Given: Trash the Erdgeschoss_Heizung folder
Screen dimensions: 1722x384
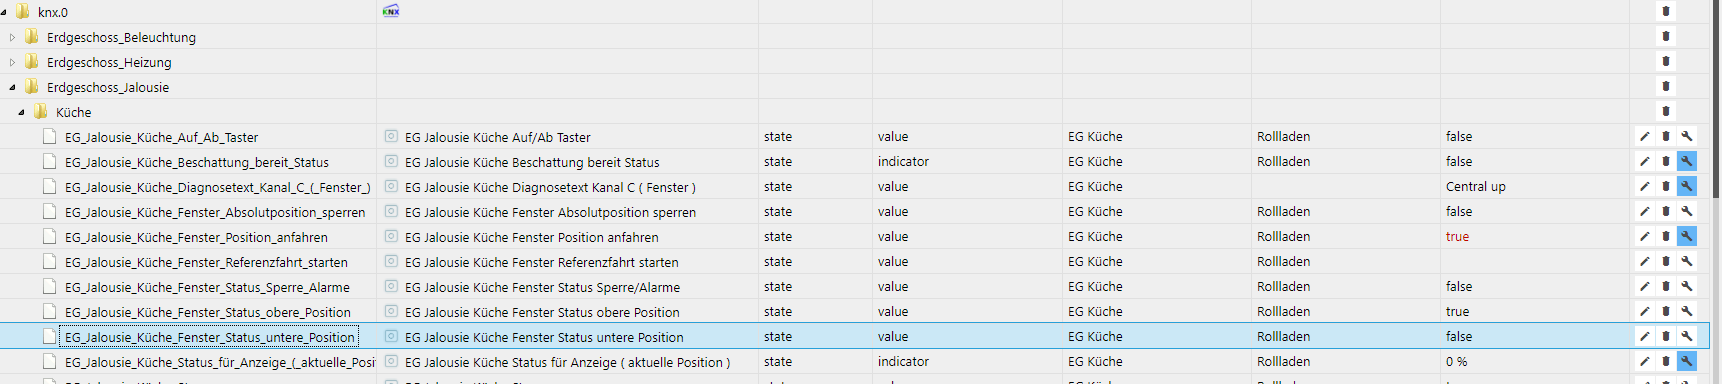Looking at the screenshot, I should [1666, 61].
